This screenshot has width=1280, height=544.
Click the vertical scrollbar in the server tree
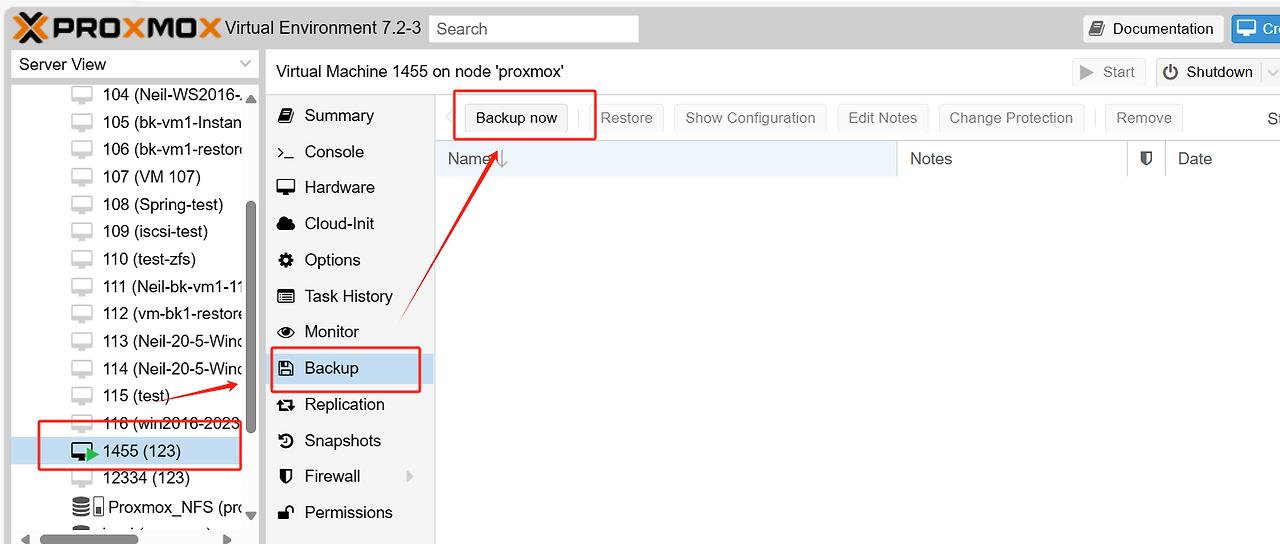[251, 318]
